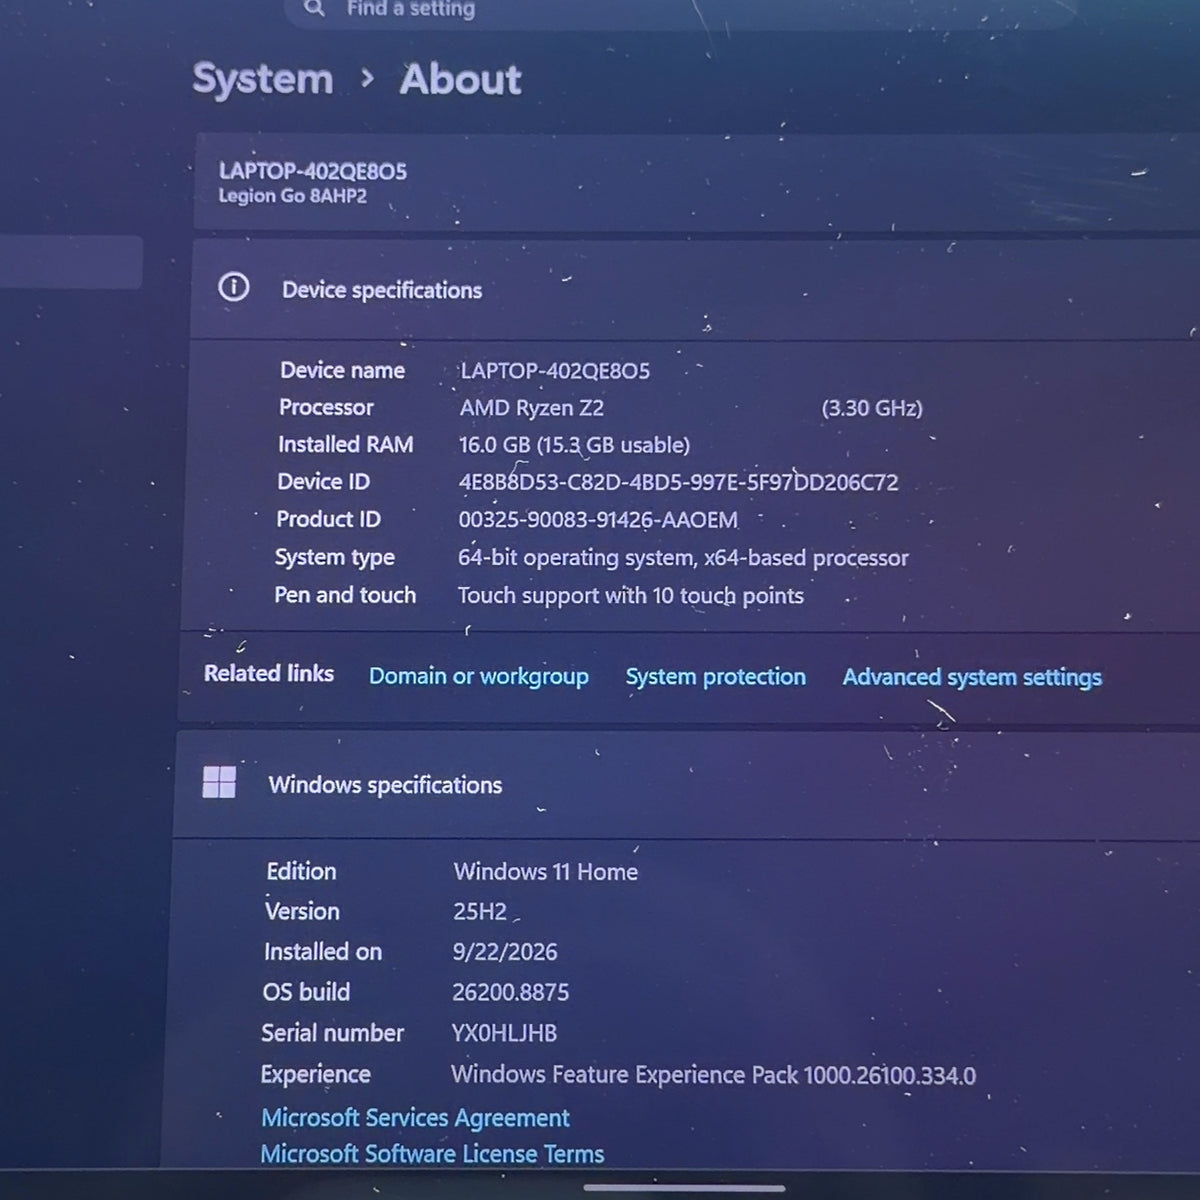The width and height of the screenshot is (1200, 1200).
Task: Click the Touch support with 10 touch points value
Action: (x=631, y=596)
